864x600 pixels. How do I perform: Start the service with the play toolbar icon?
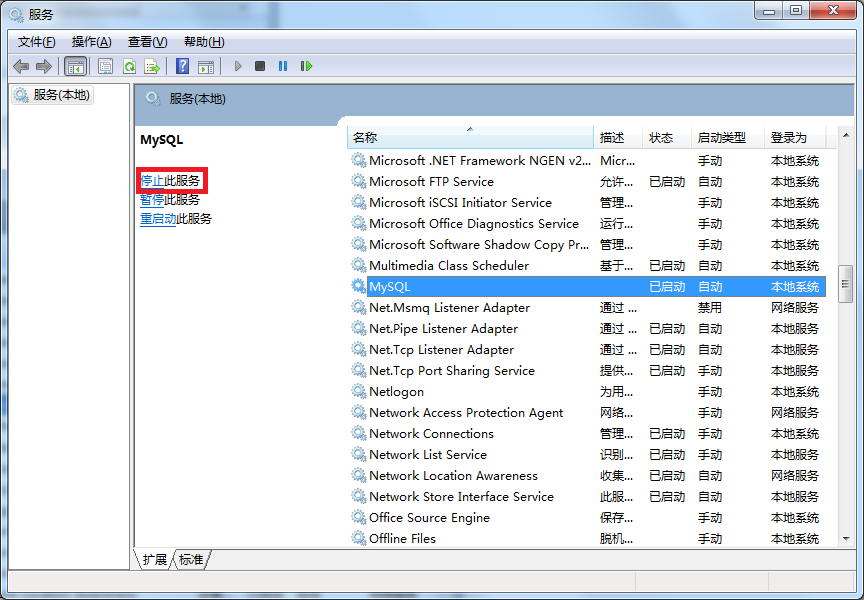point(237,66)
